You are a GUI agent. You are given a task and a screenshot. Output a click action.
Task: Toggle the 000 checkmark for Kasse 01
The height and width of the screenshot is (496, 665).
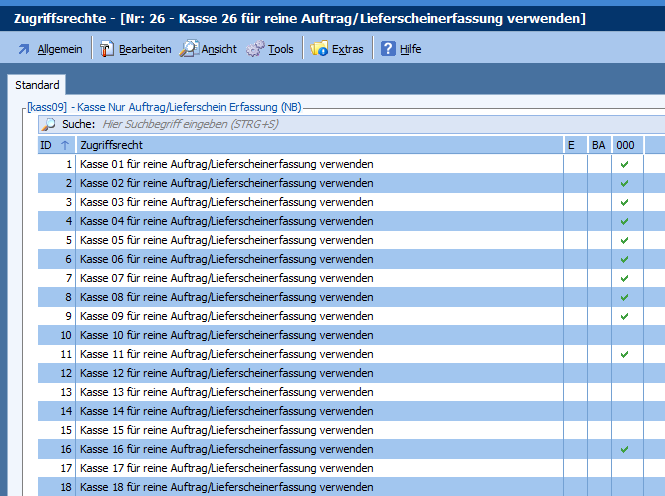coord(625,164)
